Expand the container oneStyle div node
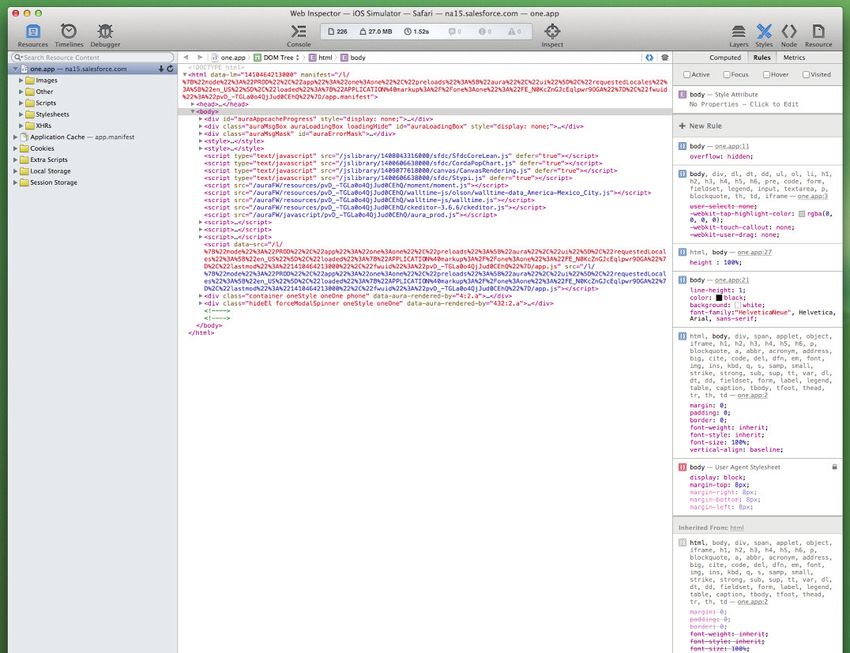This screenshot has height=653, width=850. [x=200, y=296]
